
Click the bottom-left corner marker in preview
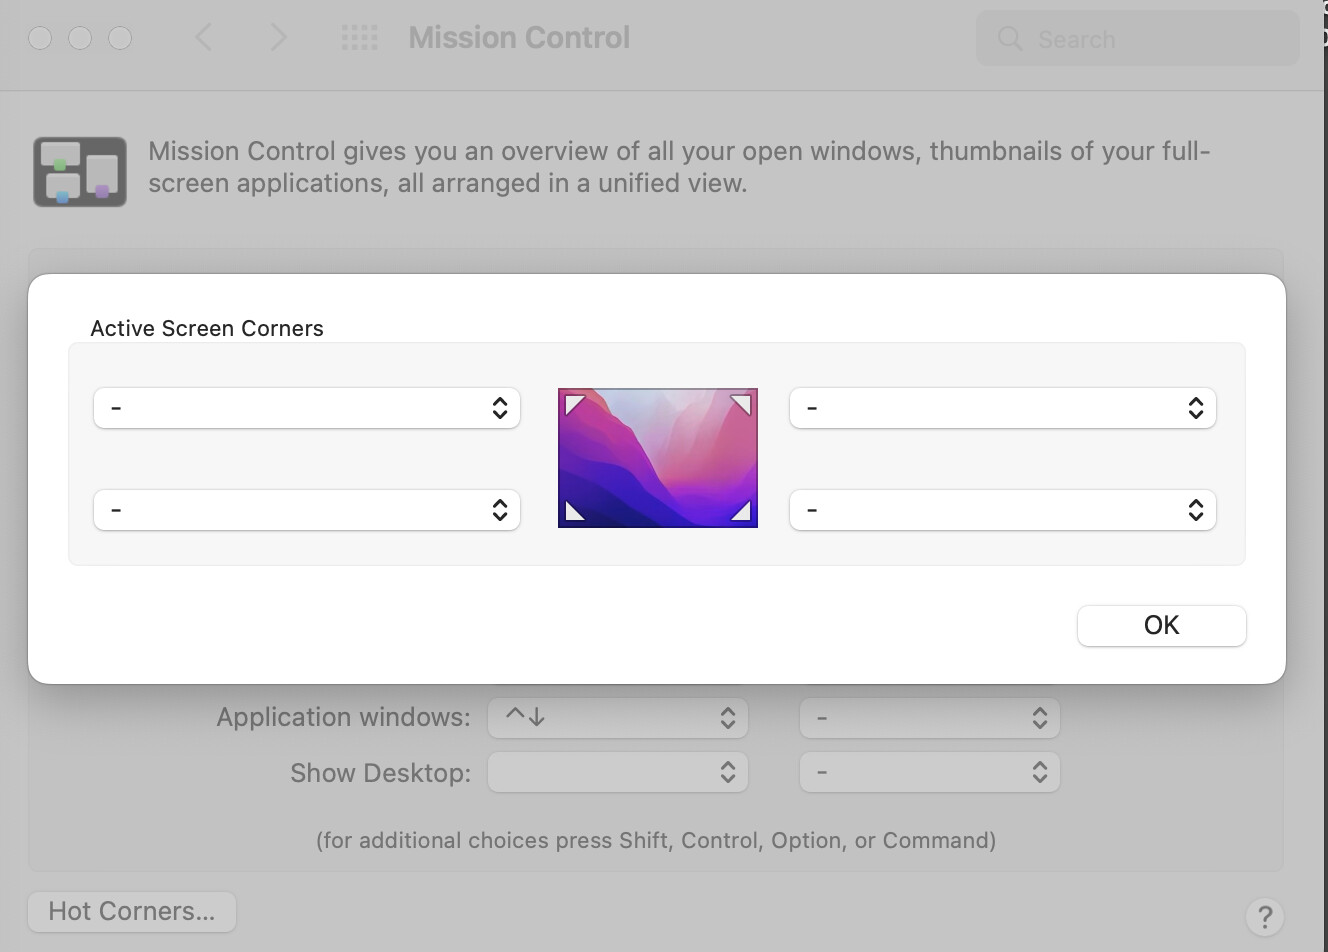tap(574, 512)
